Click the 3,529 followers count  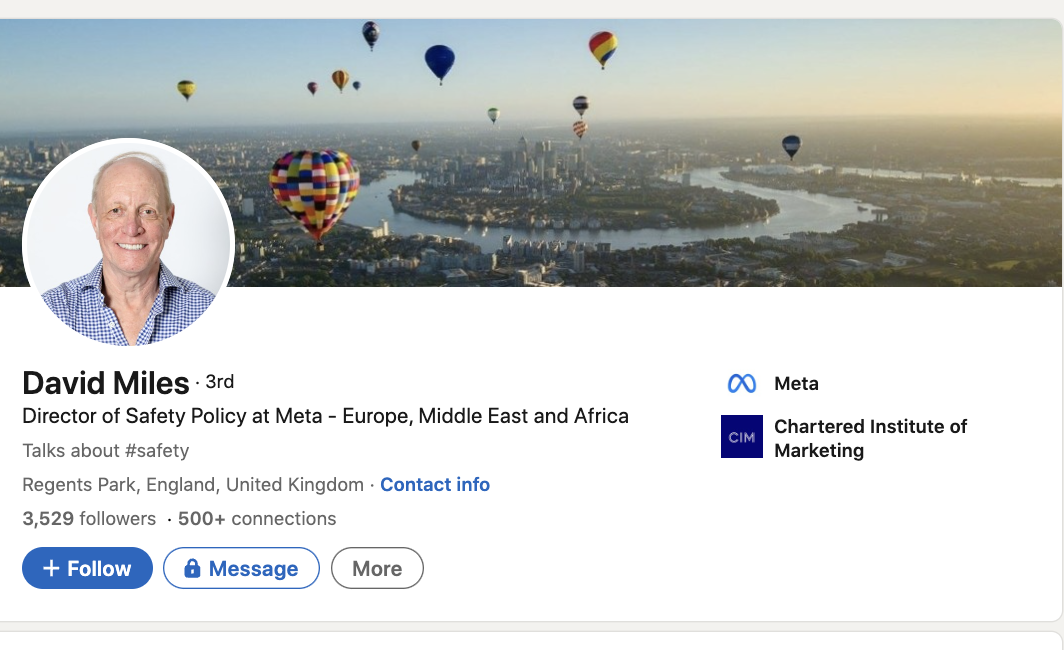click(x=89, y=519)
